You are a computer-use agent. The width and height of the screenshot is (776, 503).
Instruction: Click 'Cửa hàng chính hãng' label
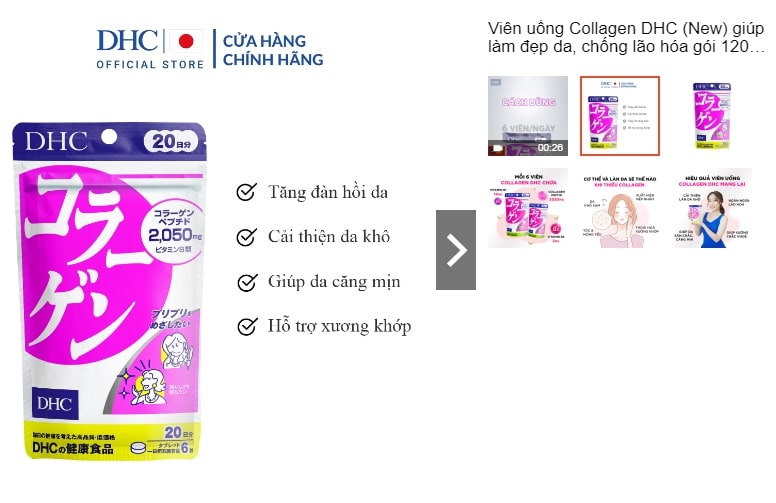[x=273, y=50]
